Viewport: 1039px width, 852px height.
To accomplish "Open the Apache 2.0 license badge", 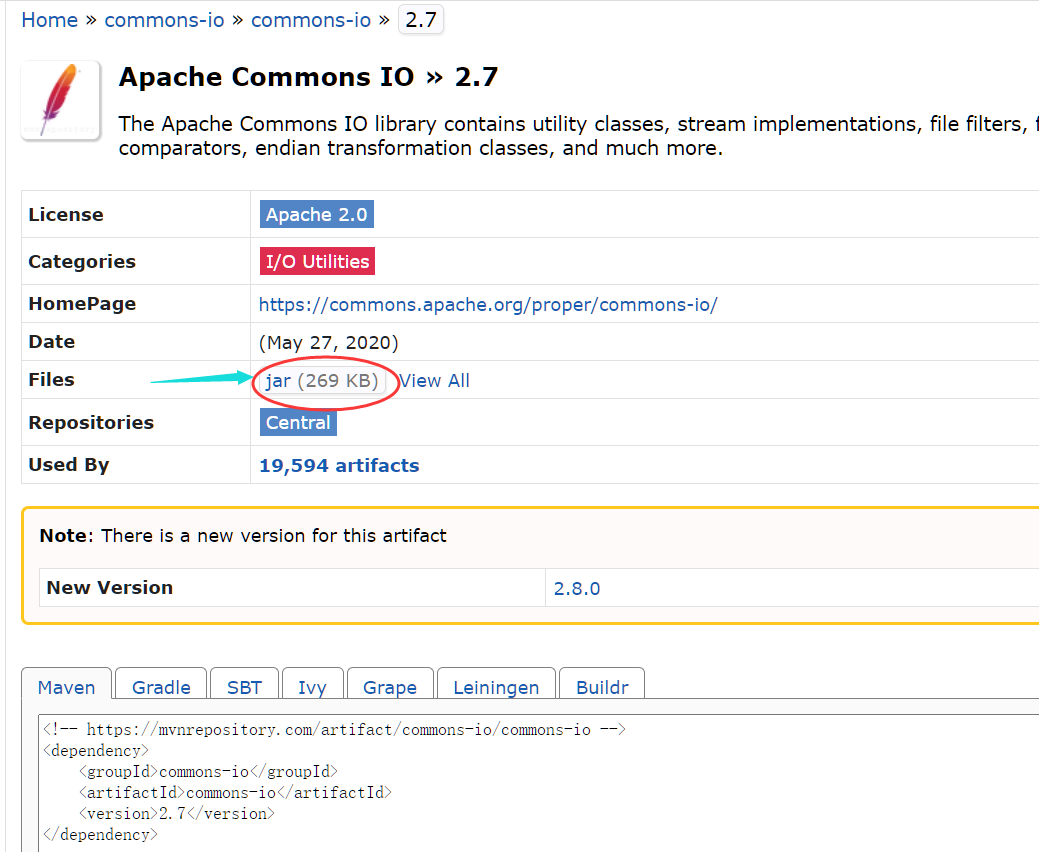I will pyautogui.click(x=317, y=214).
